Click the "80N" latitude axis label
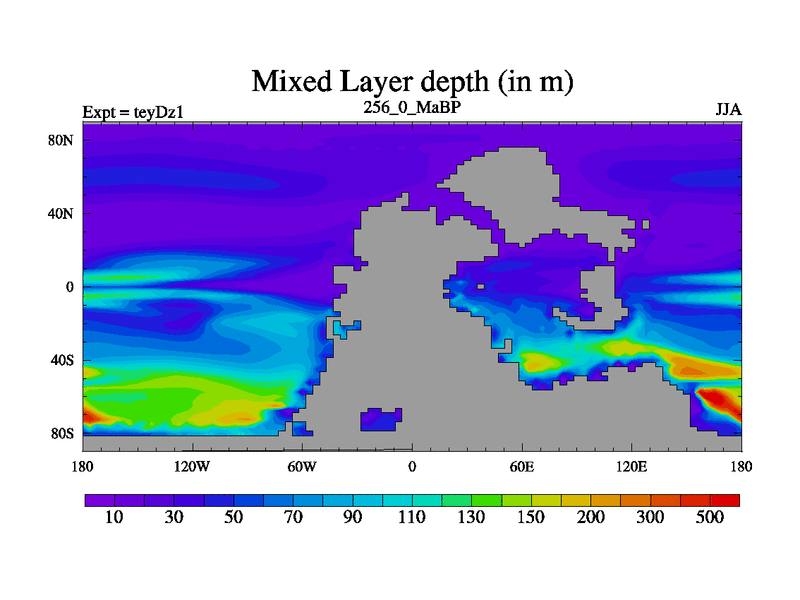The height and width of the screenshot is (600, 800). pyautogui.click(x=62, y=140)
